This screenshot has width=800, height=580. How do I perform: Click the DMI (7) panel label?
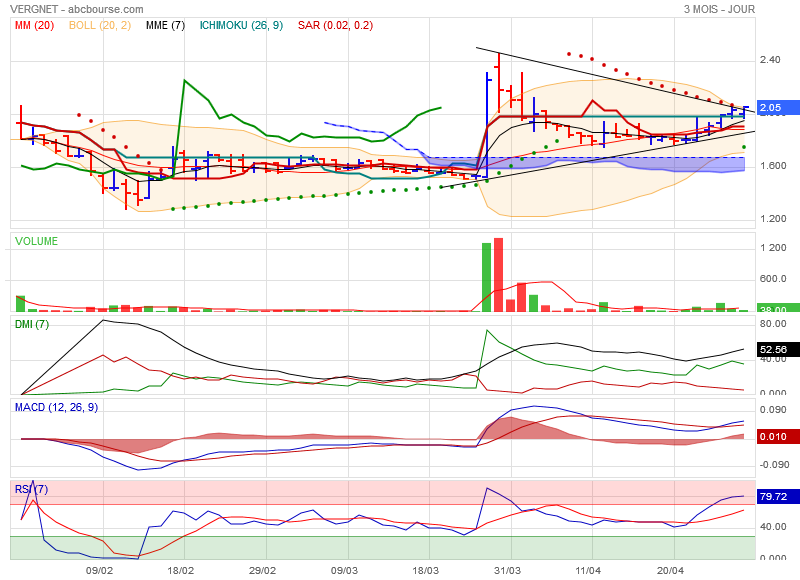pyautogui.click(x=32, y=324)
